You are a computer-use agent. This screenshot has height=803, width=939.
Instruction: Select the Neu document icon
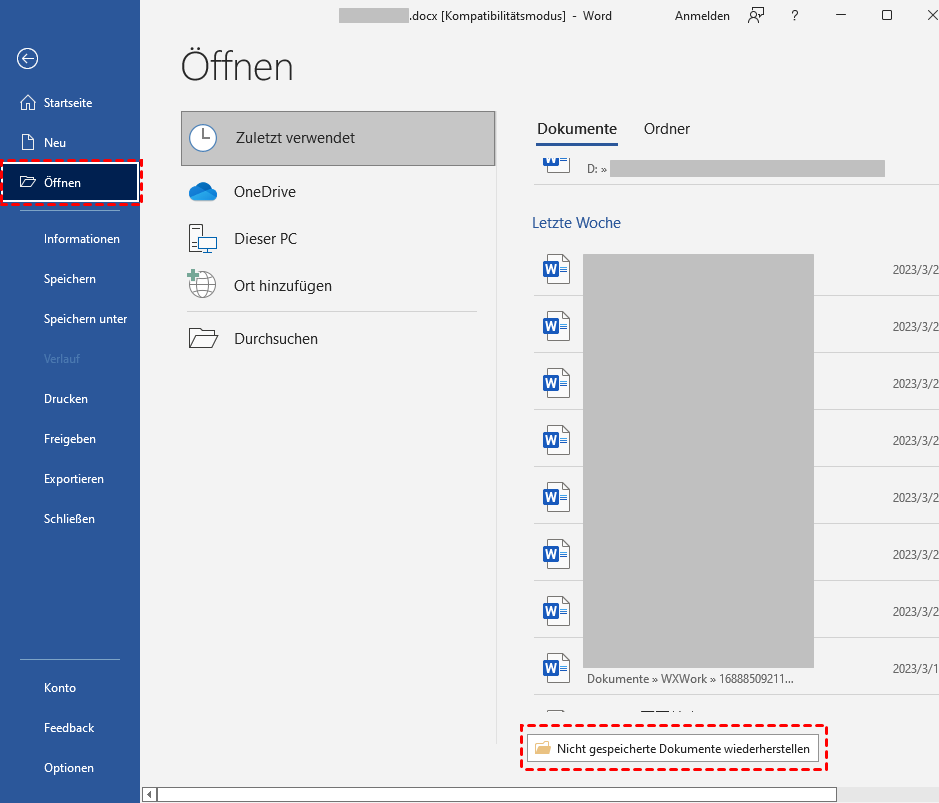[x=28, y=143]
